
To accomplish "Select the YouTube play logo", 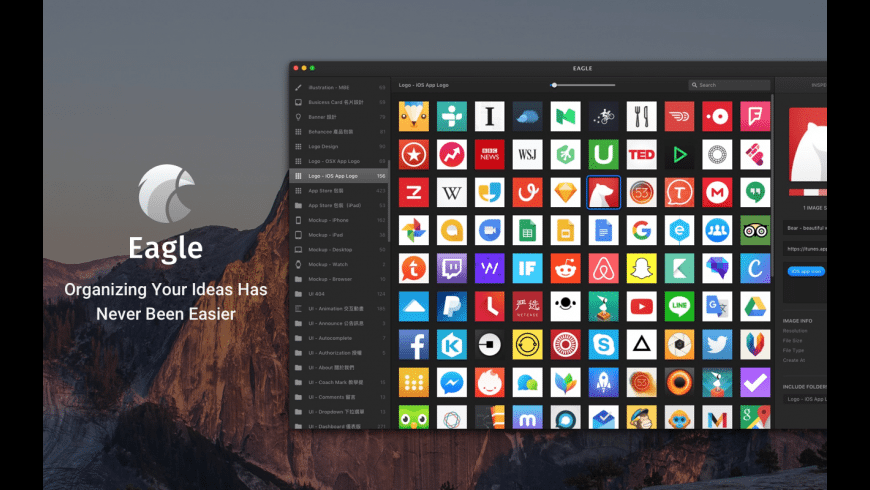I will coord(641,306).
